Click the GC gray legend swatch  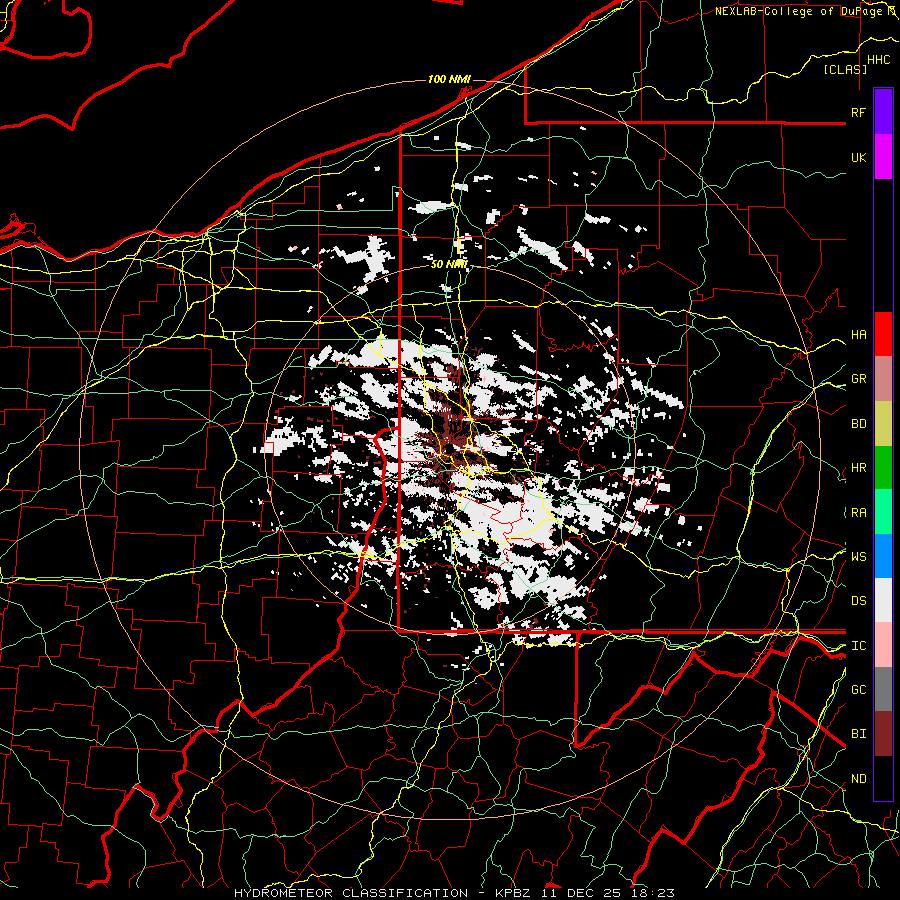[x=883, y=689]
